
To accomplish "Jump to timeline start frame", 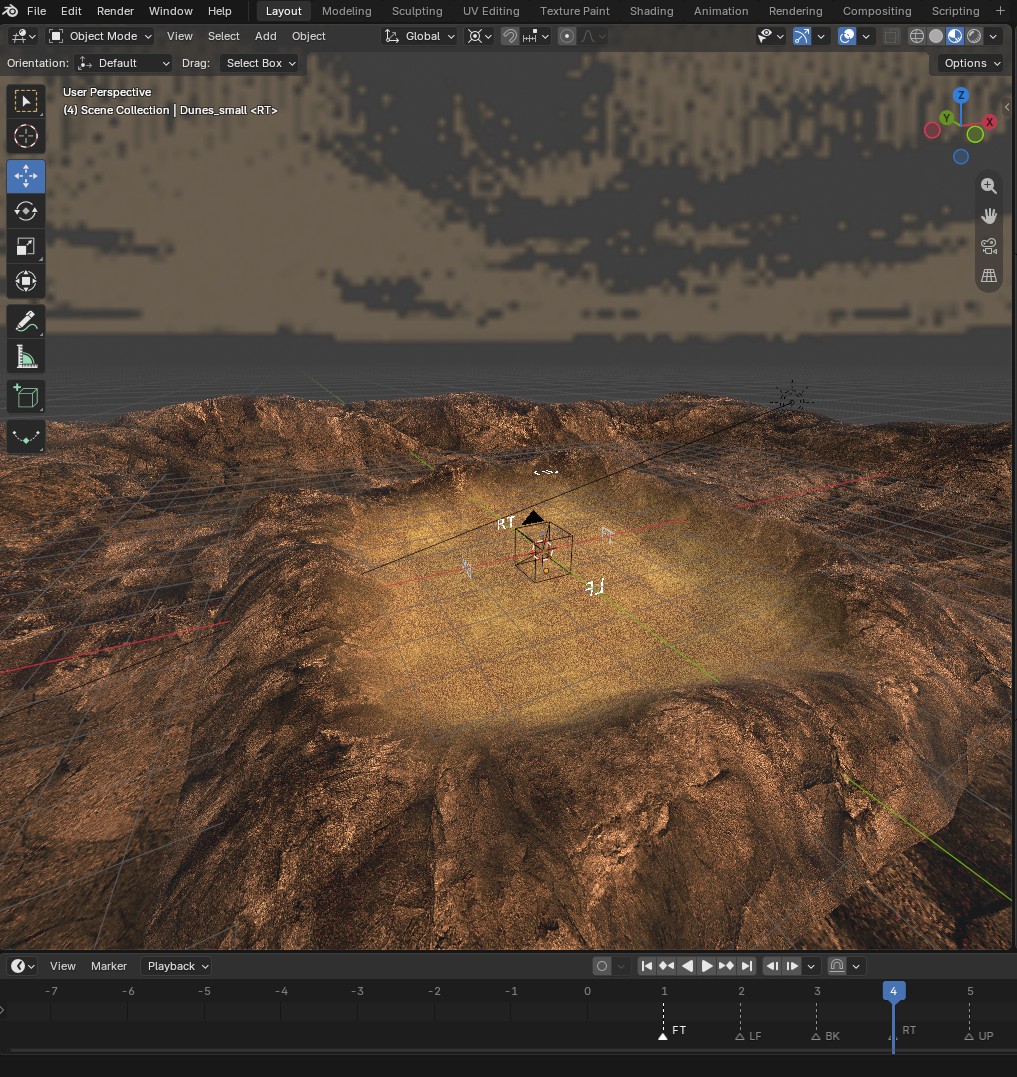I will point(646,966).
